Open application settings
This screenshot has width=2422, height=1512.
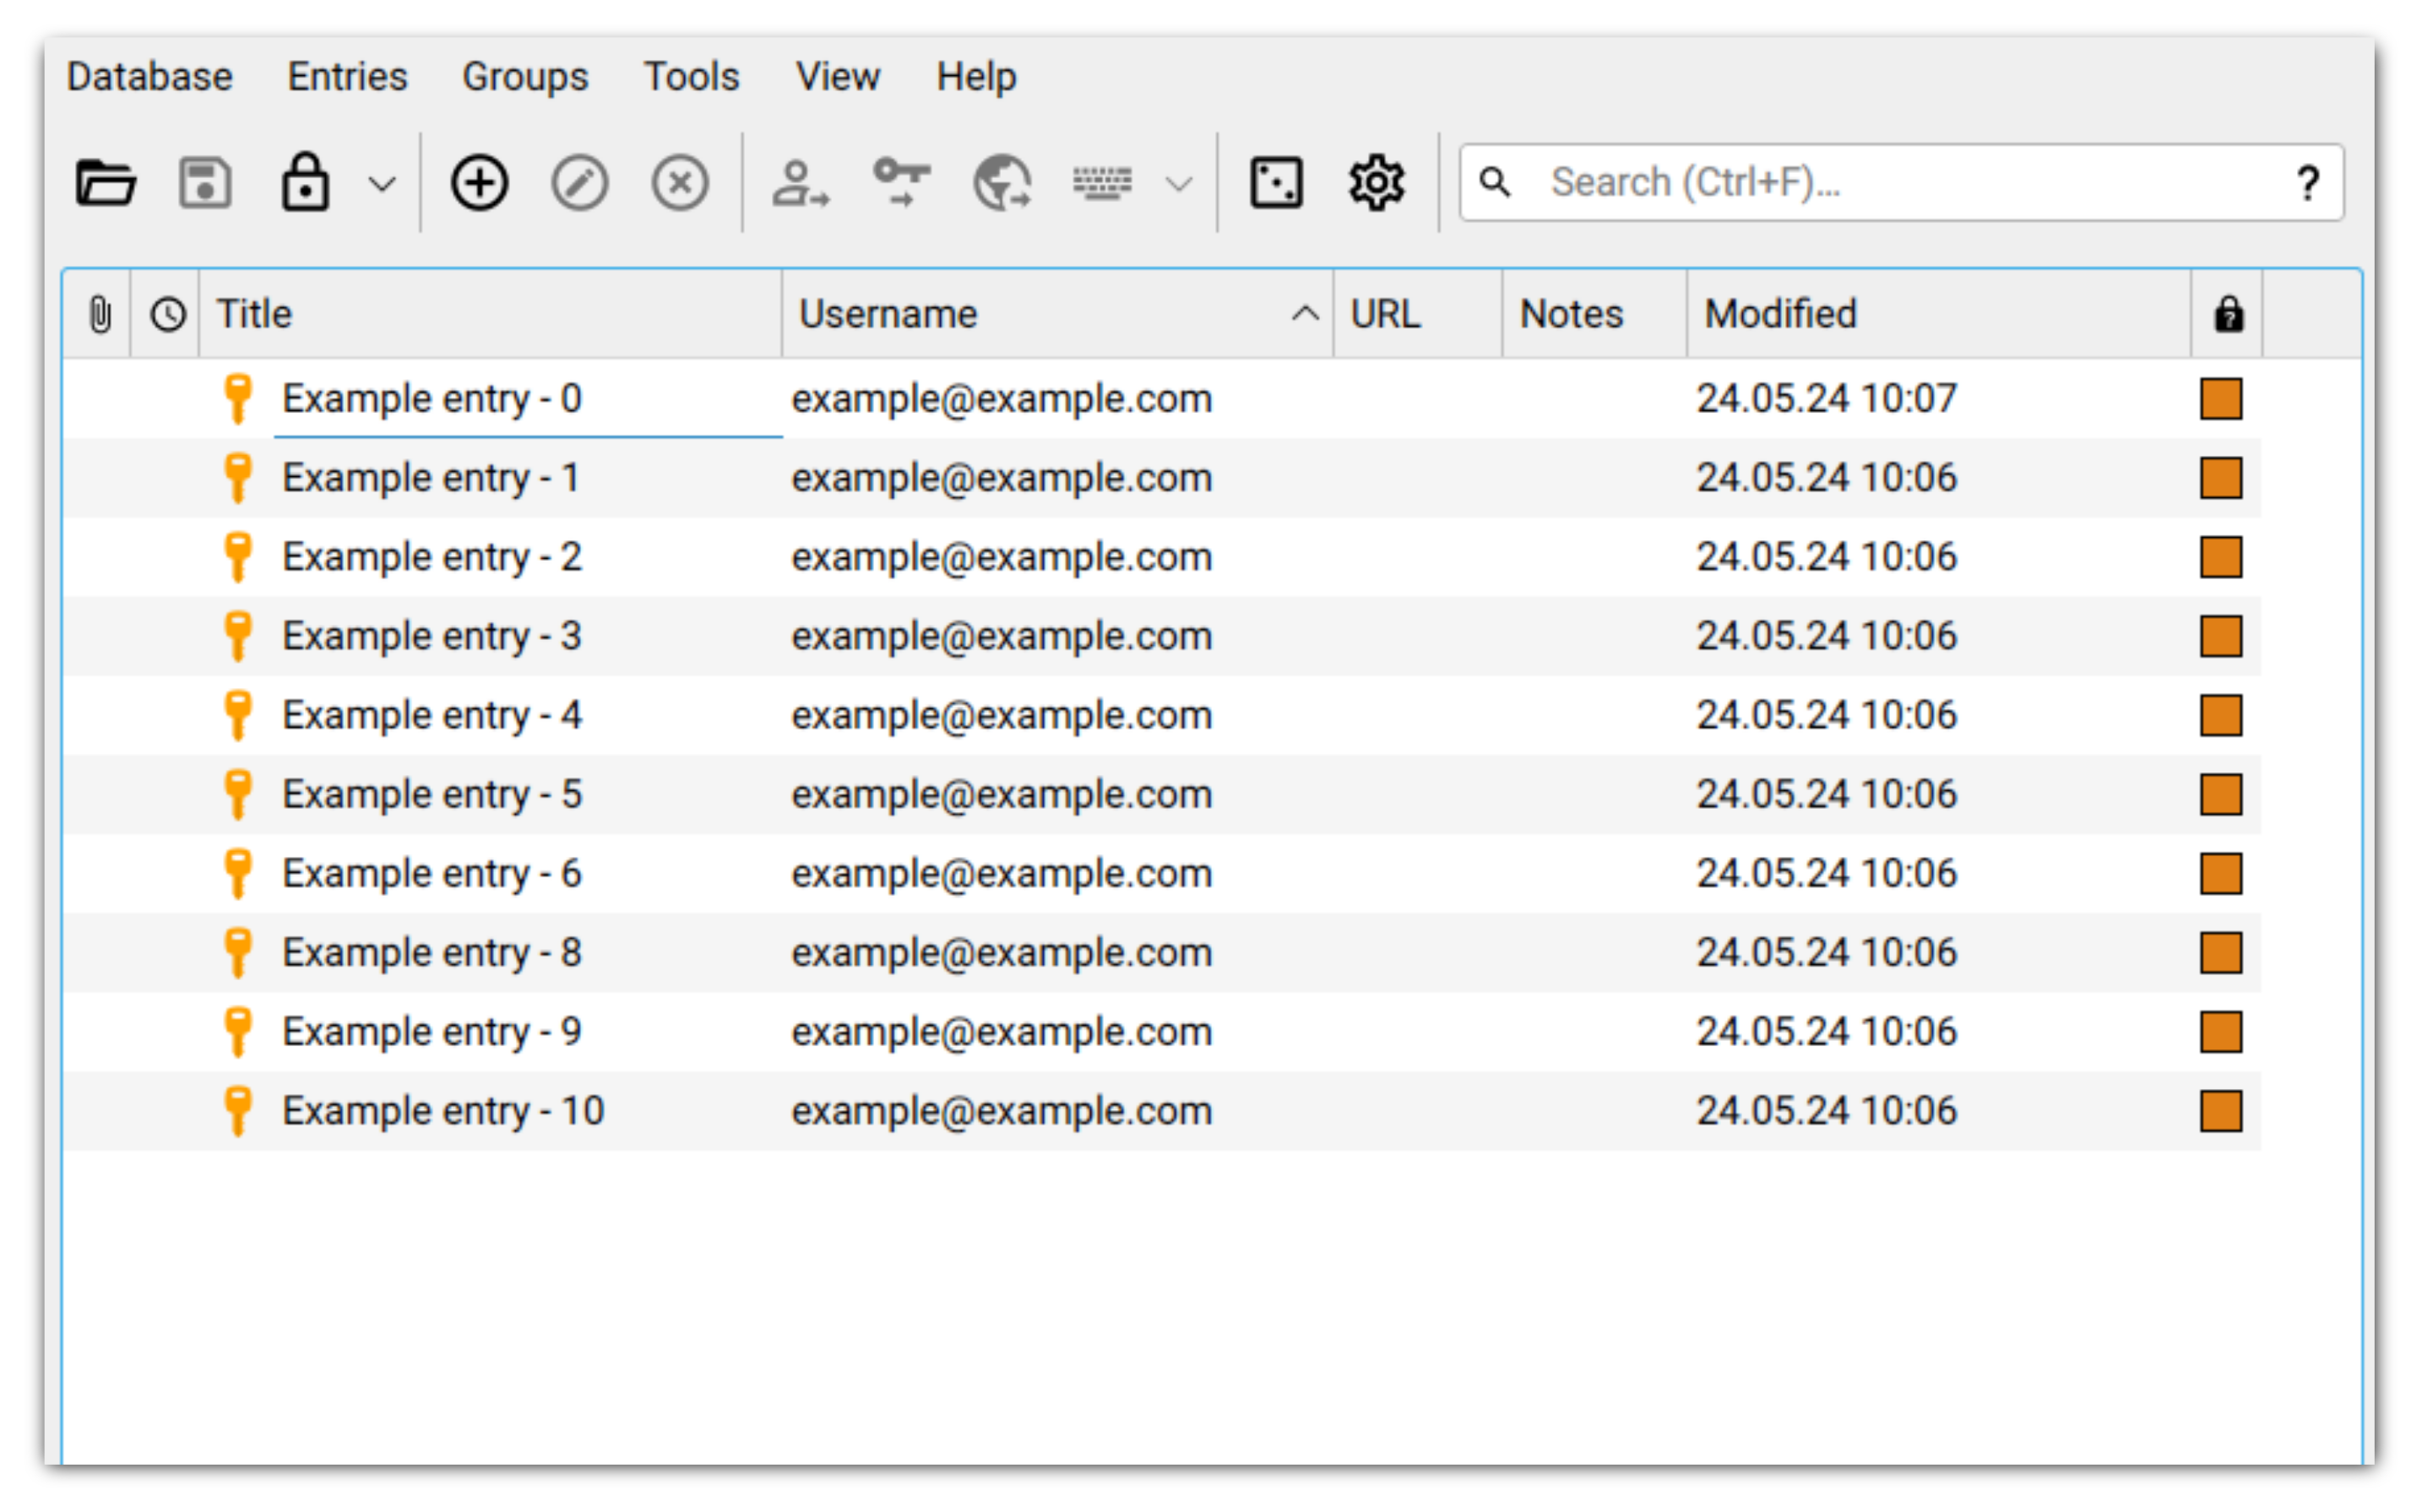pos(1375,182)
